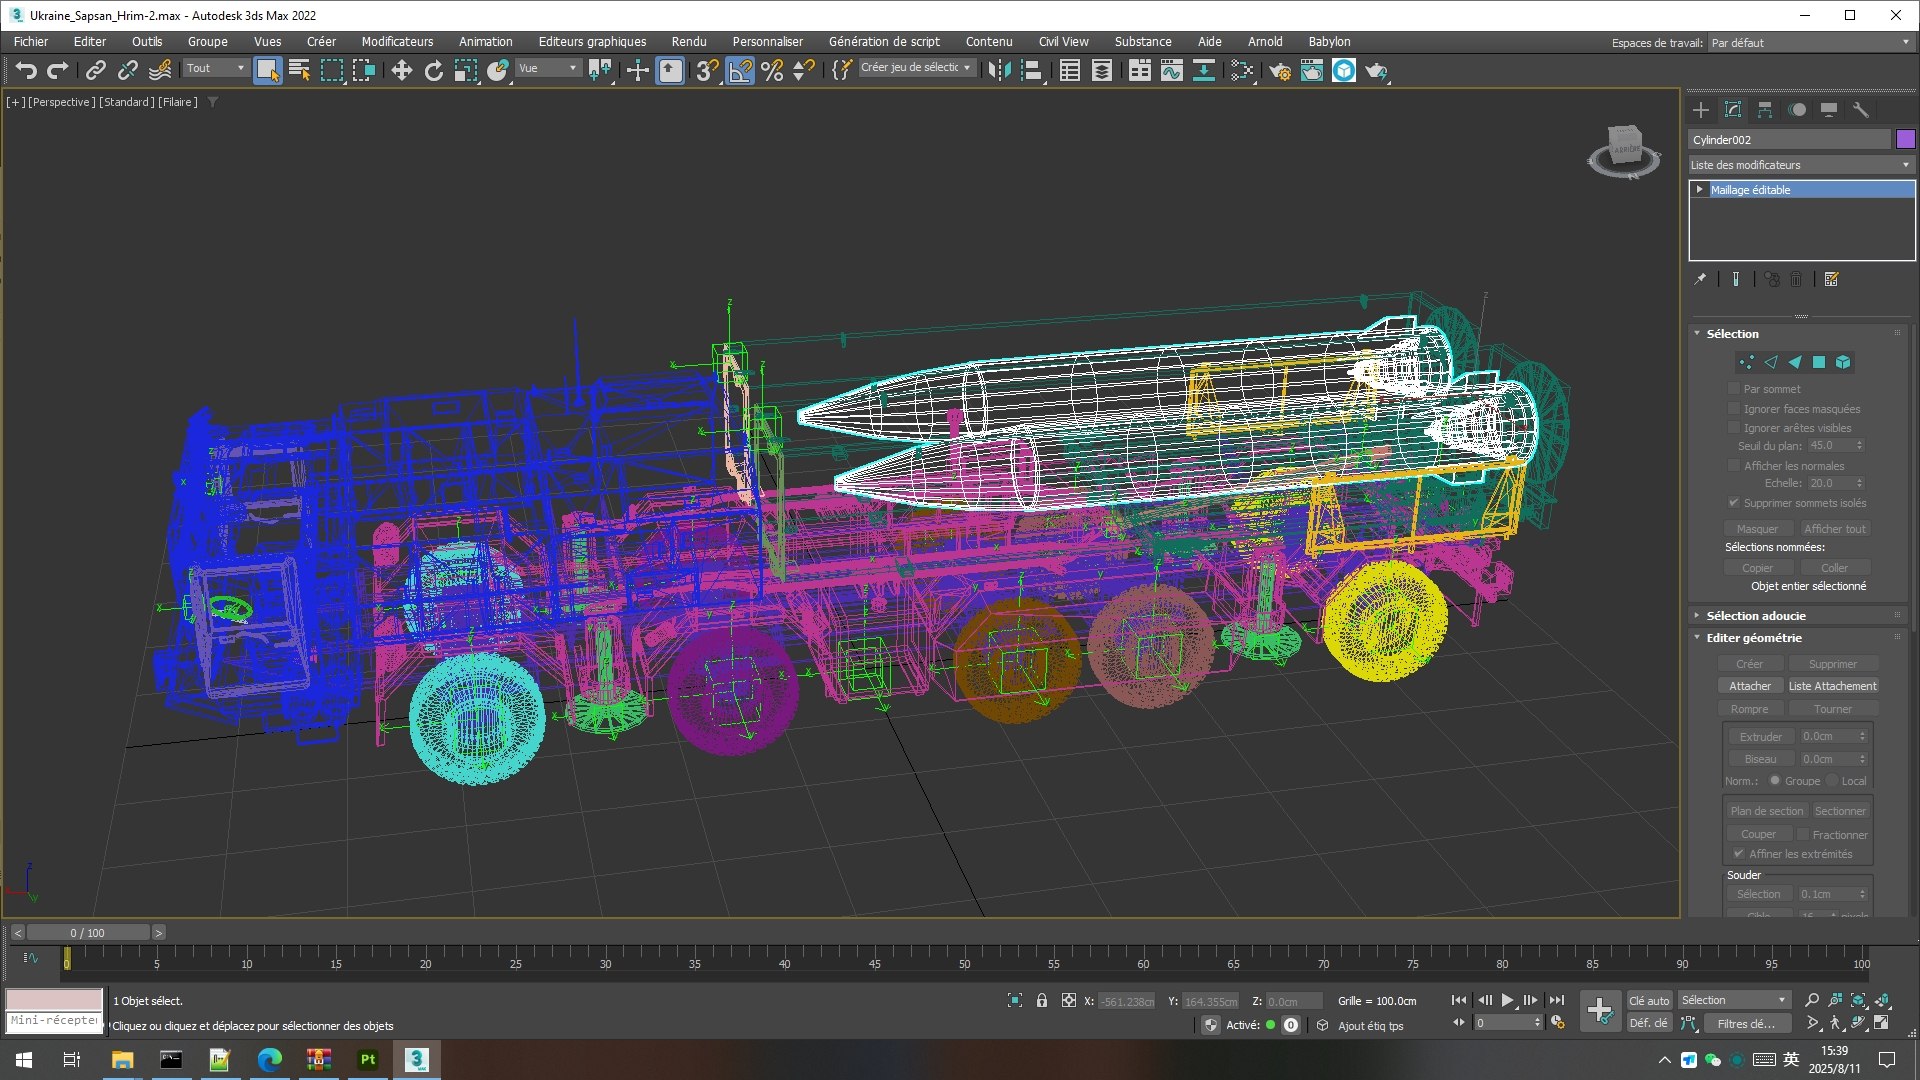1920x1080 pixels.
Task: Open the Curve Editor icon
Action: click(x=1171, y=70)
